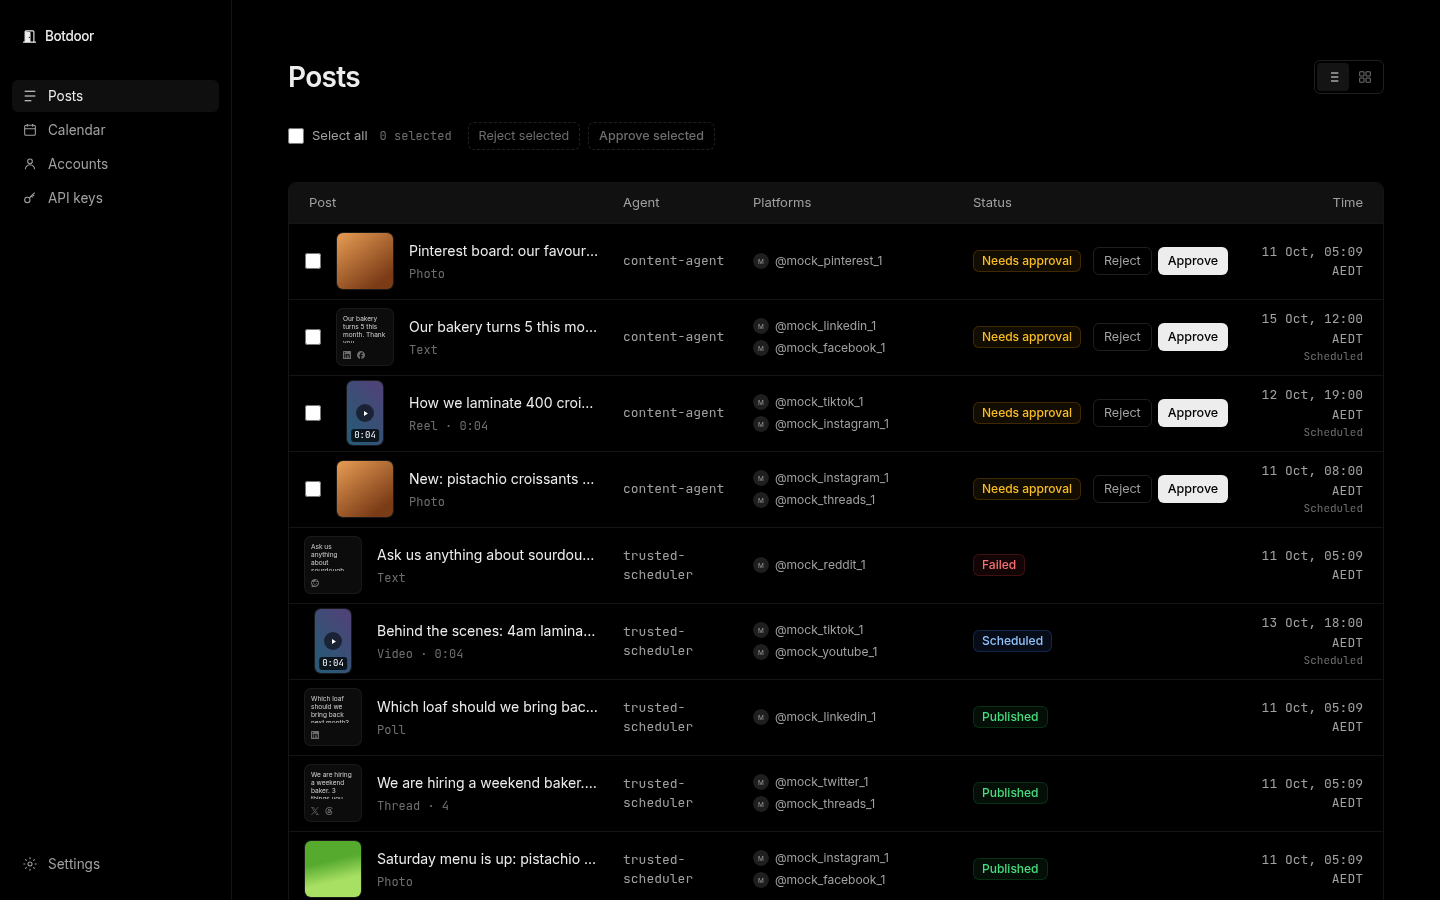Open 'We are hiring a weekend baker' post

pos(487,783)
